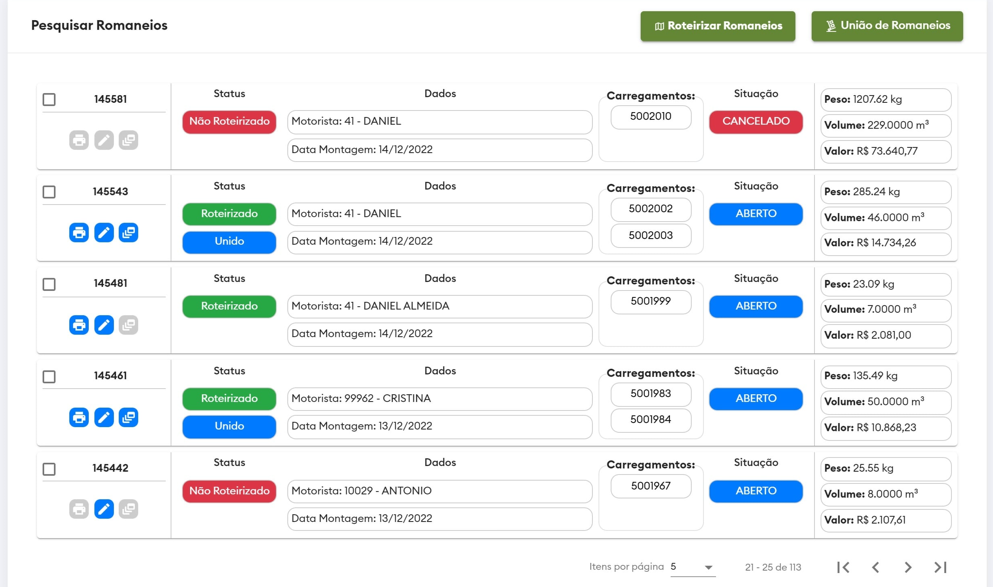
Task: Print romaneio 145543
Action: (79, 233)
